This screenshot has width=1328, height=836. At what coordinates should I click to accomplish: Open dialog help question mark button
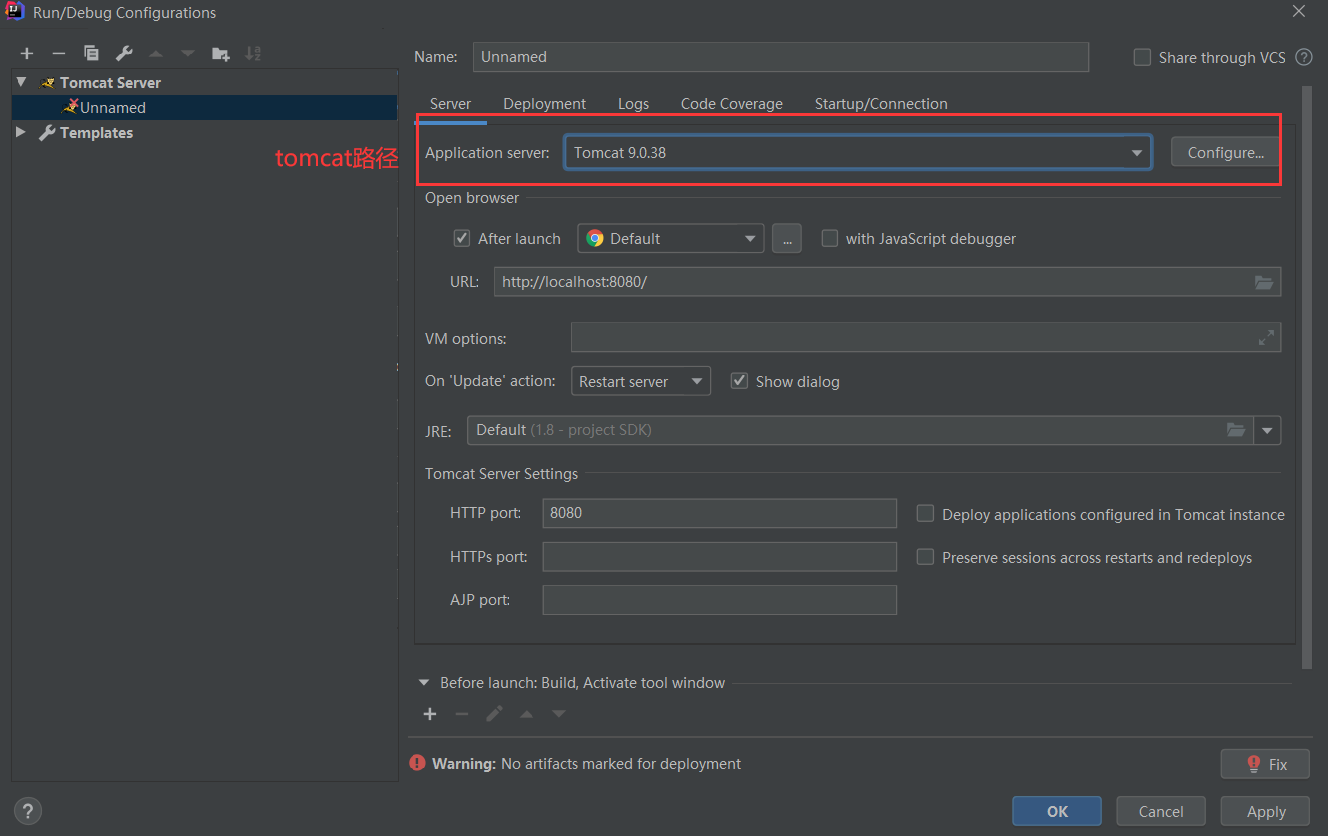[x=28, y=811]
